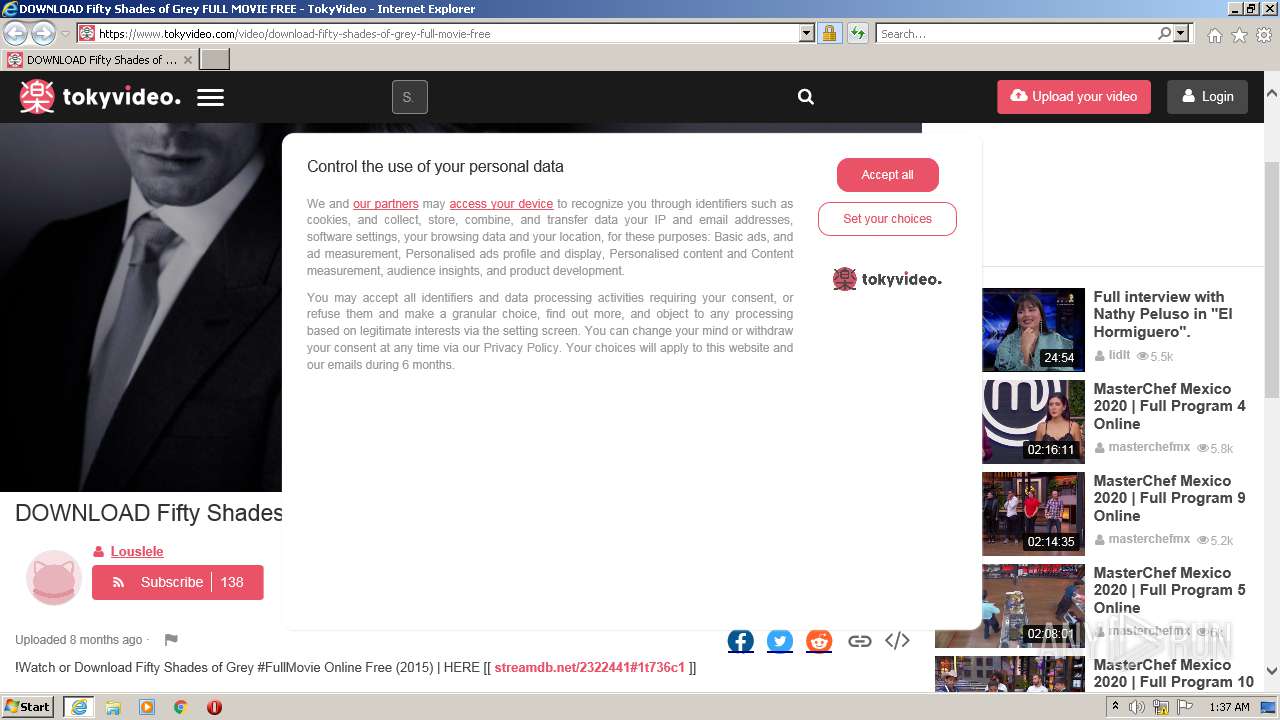Click the scrollbar down arrow
The width and height of the screenshot is (1280, 720).
(1272, 671)
